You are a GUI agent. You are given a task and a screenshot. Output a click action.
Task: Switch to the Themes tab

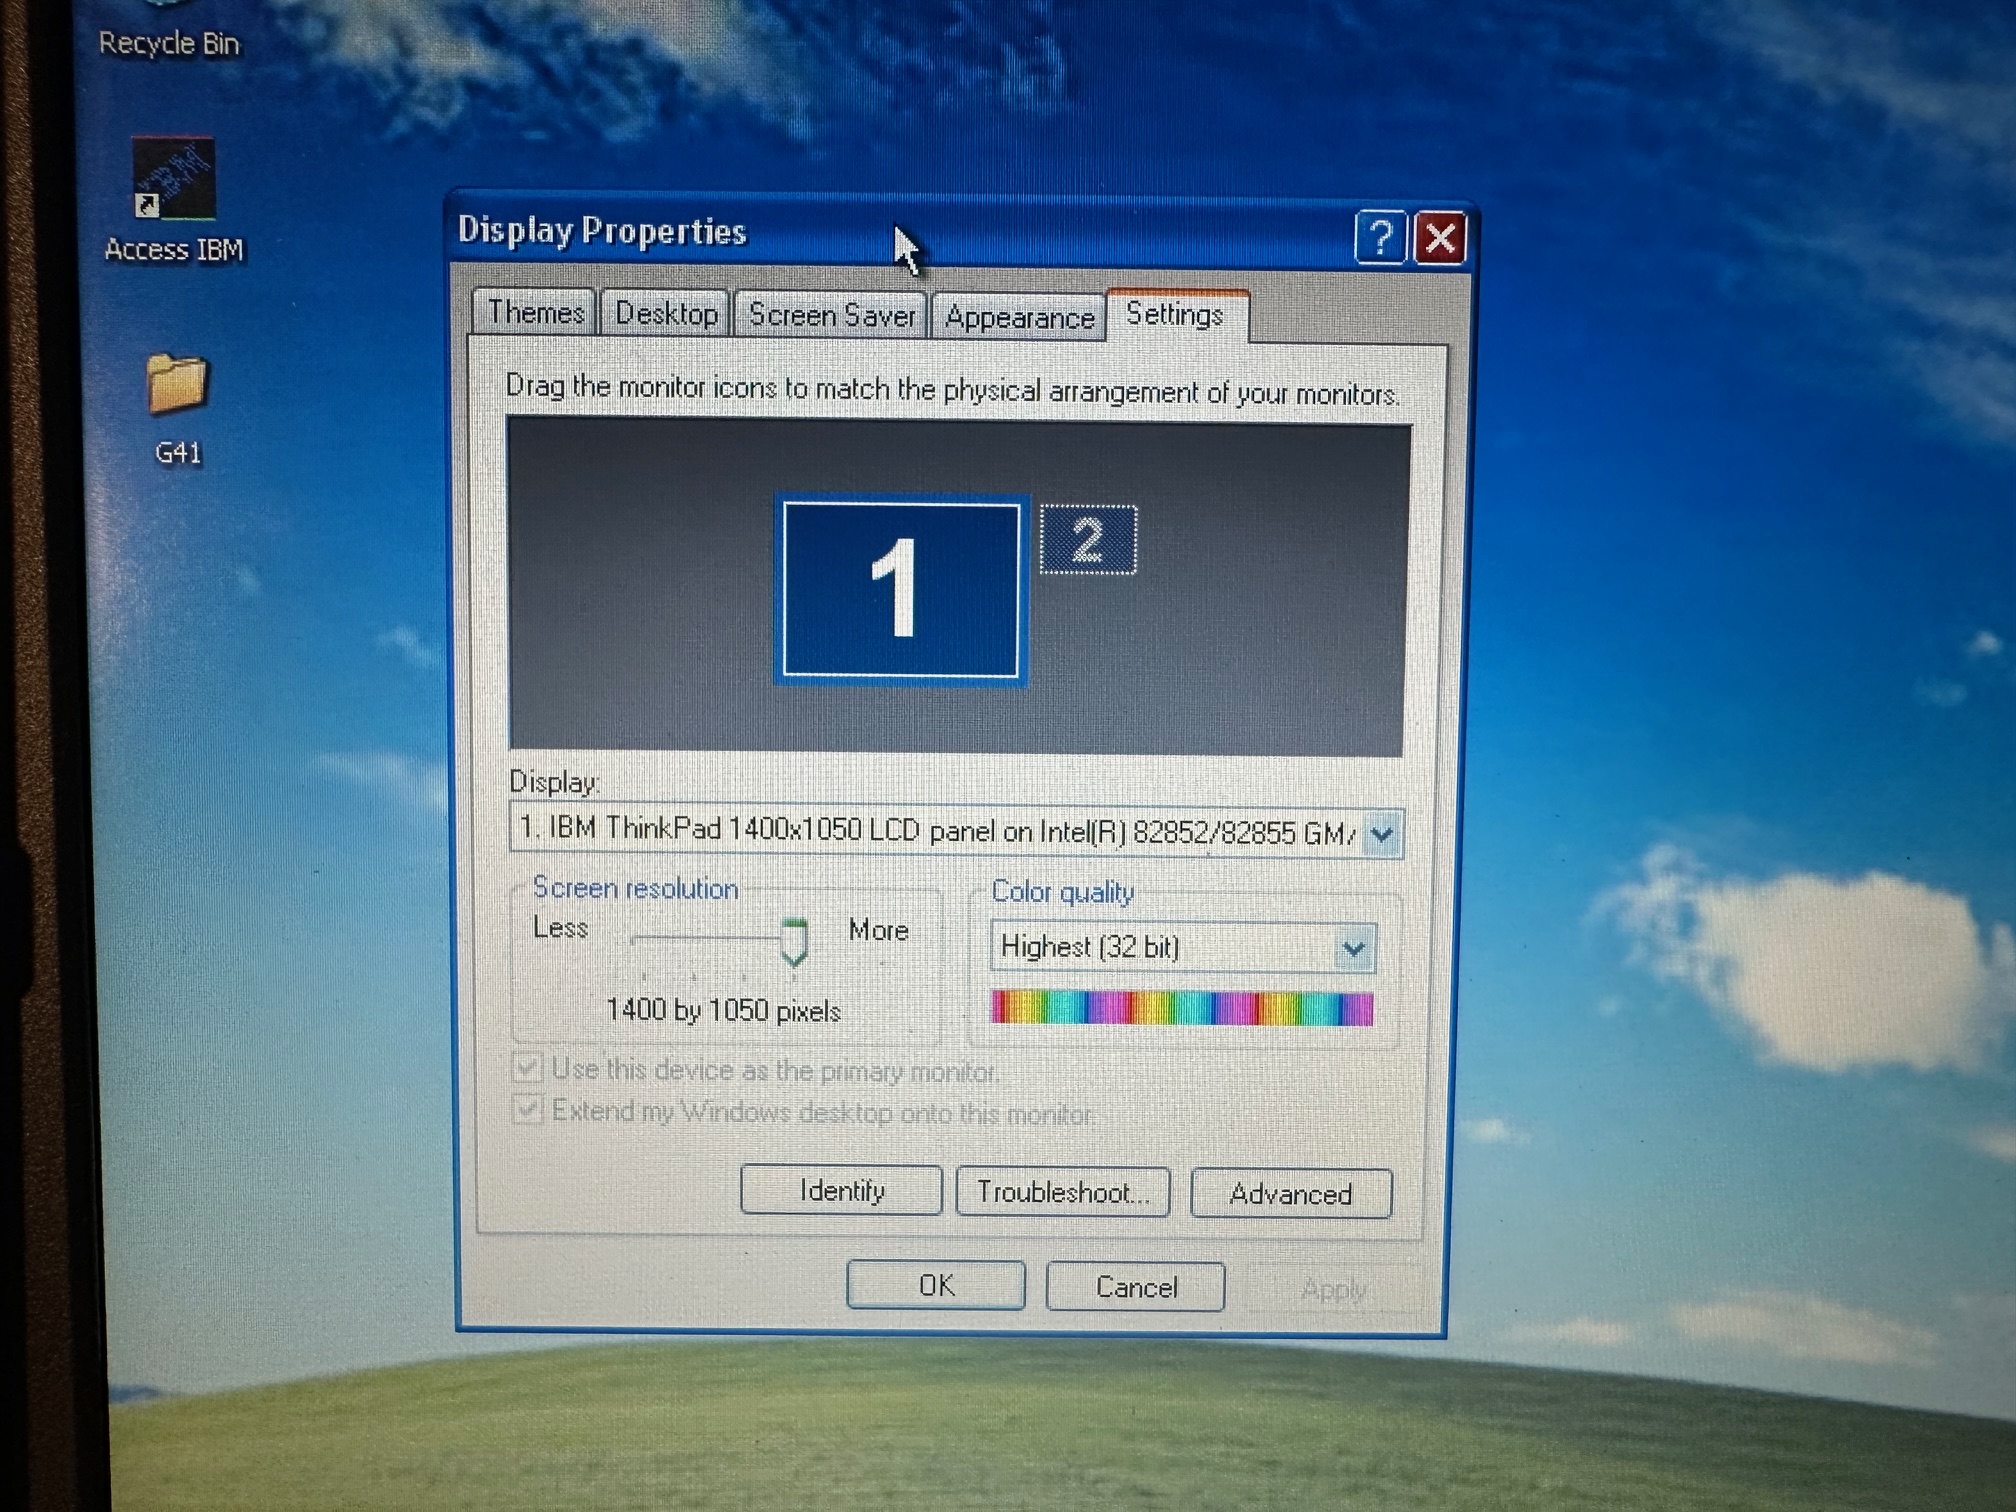(535, 313)
